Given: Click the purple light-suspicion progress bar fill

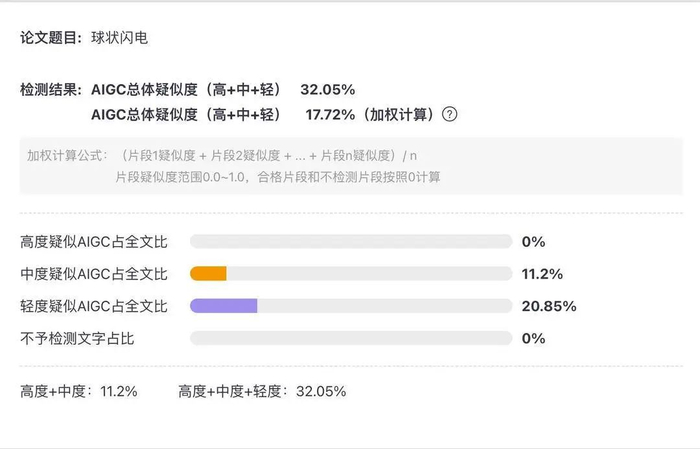Looking at the screenshot, I should [224, 306].
